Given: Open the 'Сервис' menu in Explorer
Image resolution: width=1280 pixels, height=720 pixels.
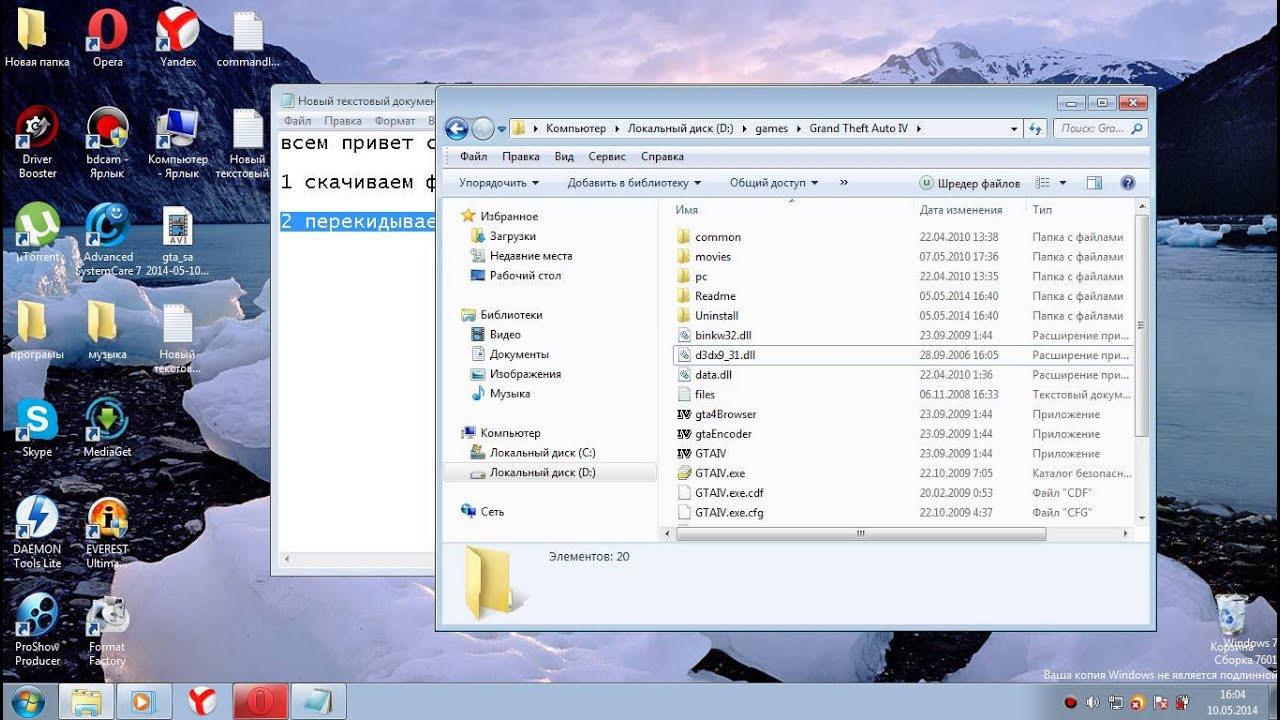Looking at the screenshot, I should (x=607, y=156).
